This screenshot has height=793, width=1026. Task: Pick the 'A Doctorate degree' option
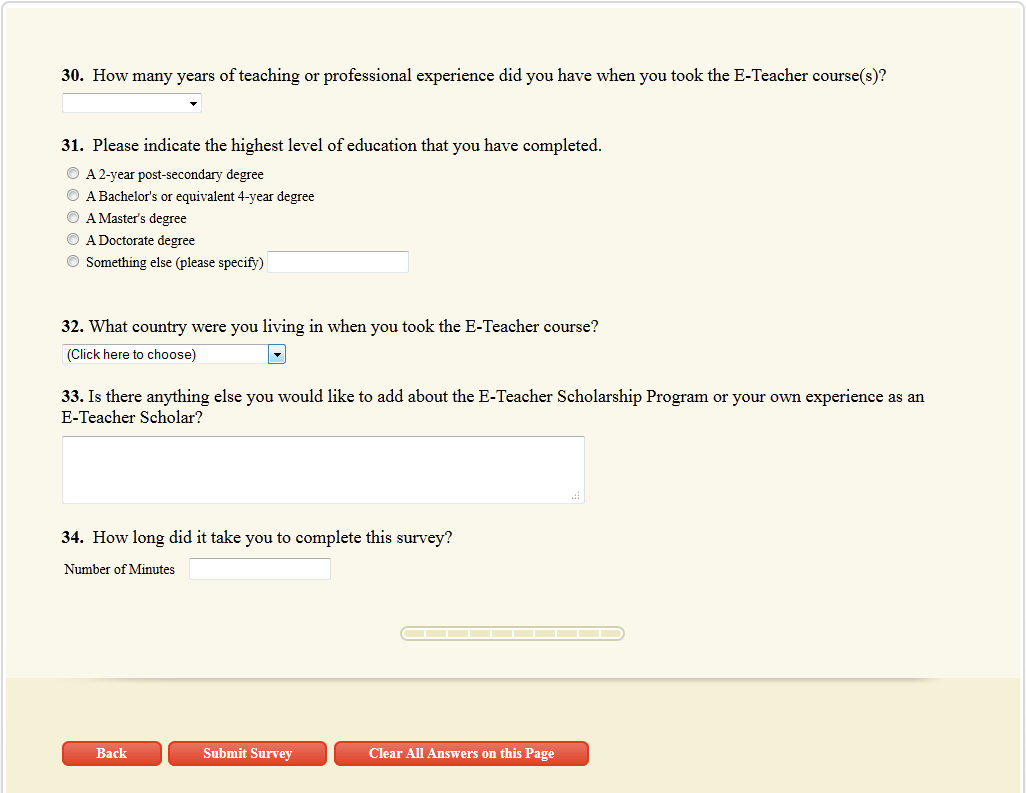(73, 240)
